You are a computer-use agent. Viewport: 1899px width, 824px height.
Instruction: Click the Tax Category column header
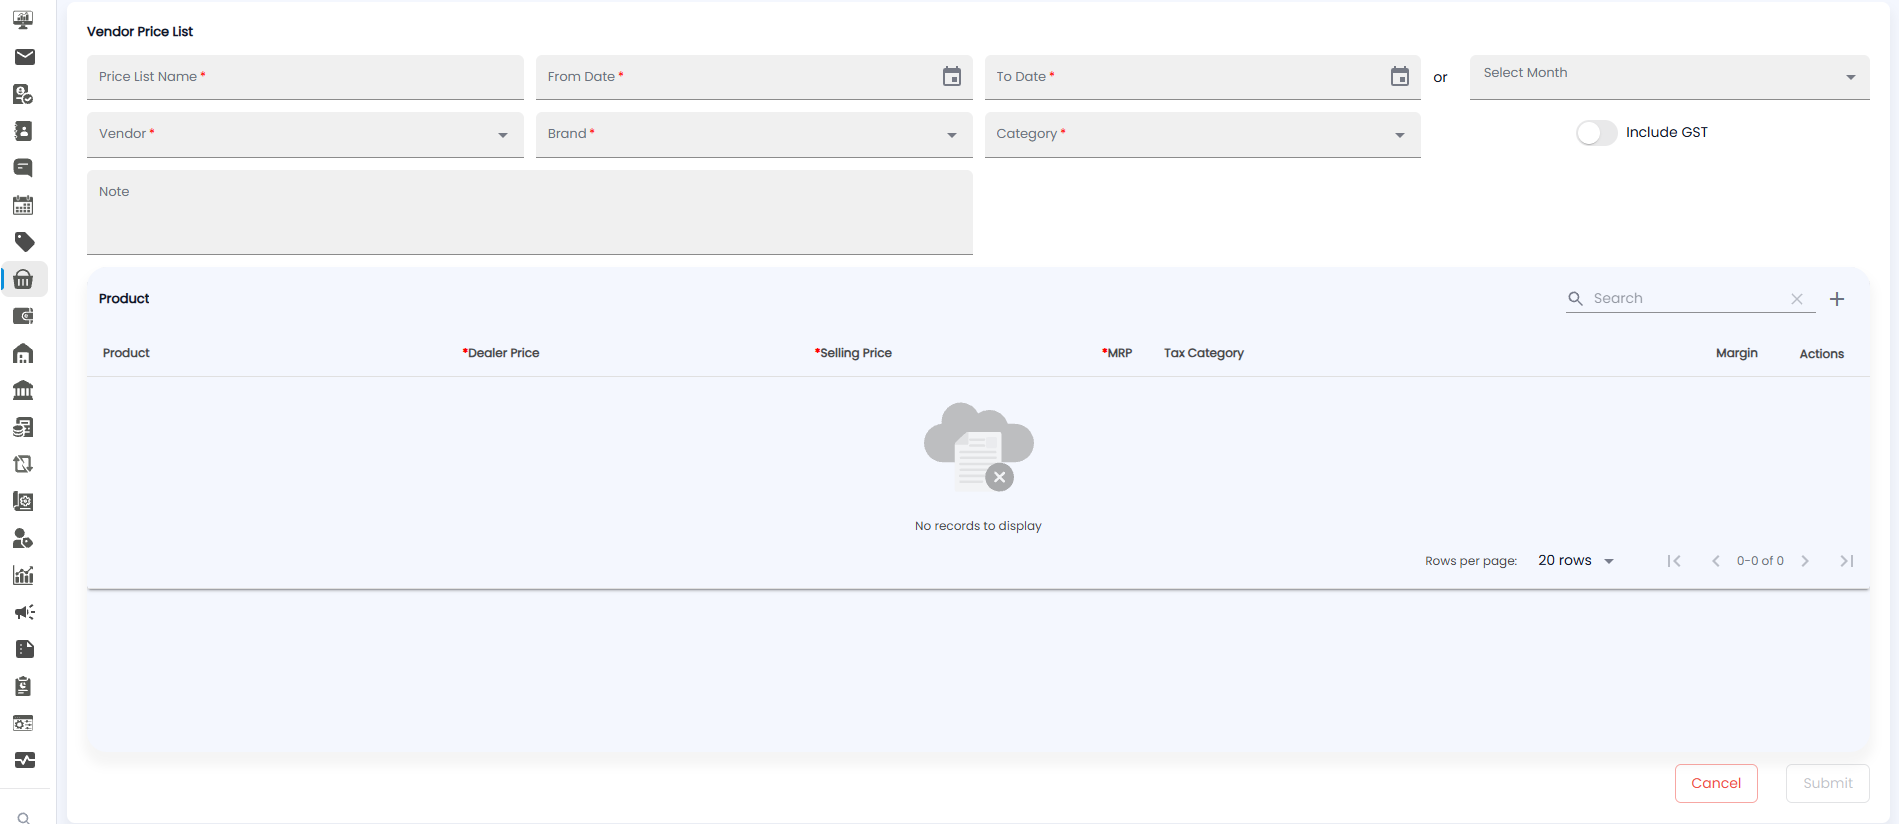tap(1204, 353)
